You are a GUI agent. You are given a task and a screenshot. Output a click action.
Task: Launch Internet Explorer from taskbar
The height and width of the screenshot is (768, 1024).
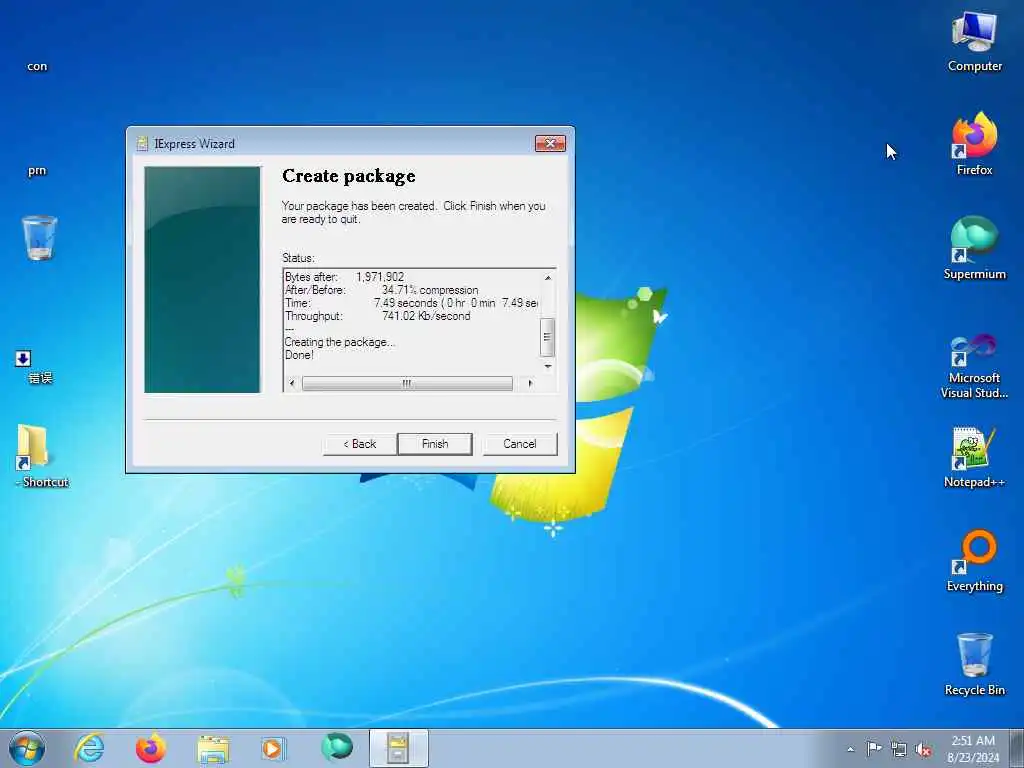[89, 748]
